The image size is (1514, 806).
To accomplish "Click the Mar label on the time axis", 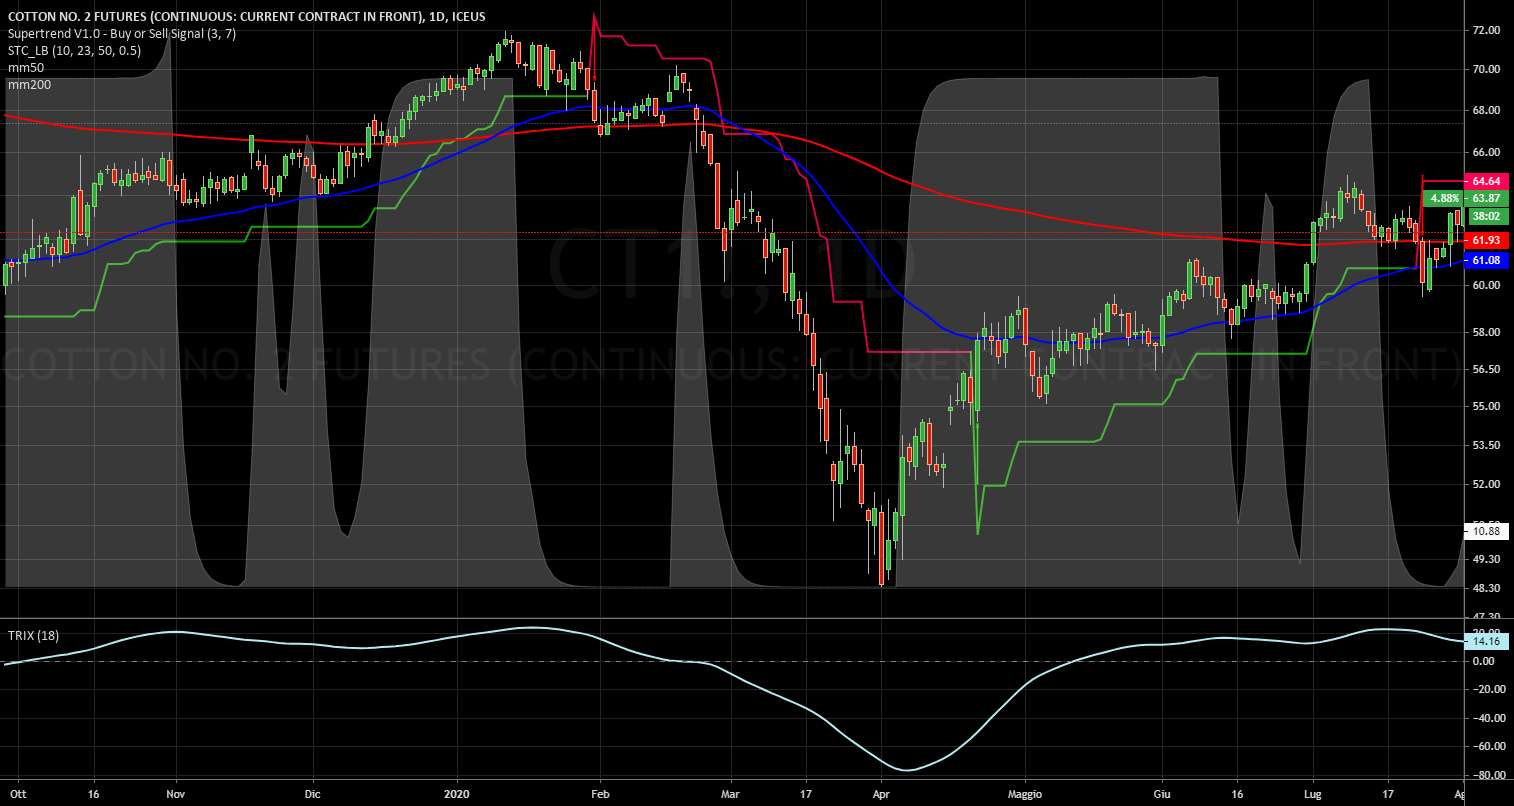I will (x=729, y=795).
